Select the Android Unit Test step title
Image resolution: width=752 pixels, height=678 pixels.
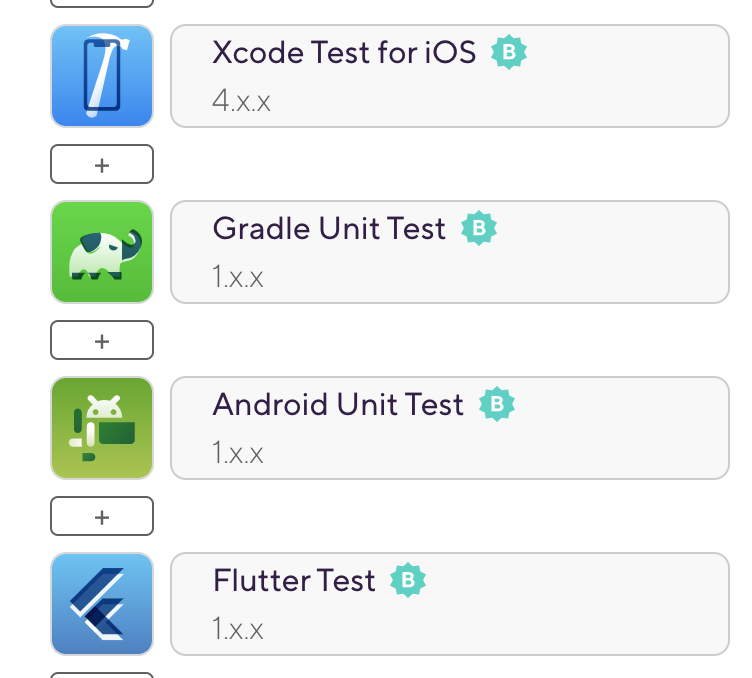[338, 404]
